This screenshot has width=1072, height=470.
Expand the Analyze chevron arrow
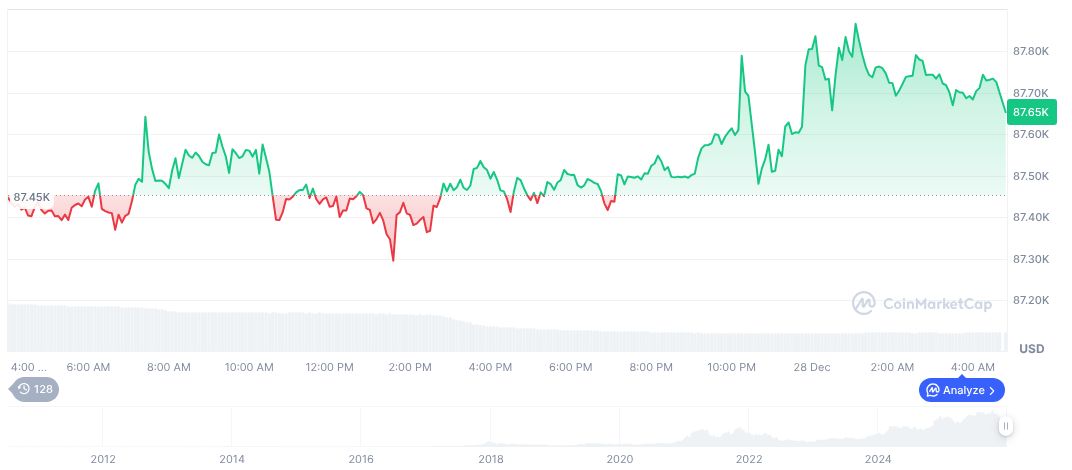click(x=992, y=390)
